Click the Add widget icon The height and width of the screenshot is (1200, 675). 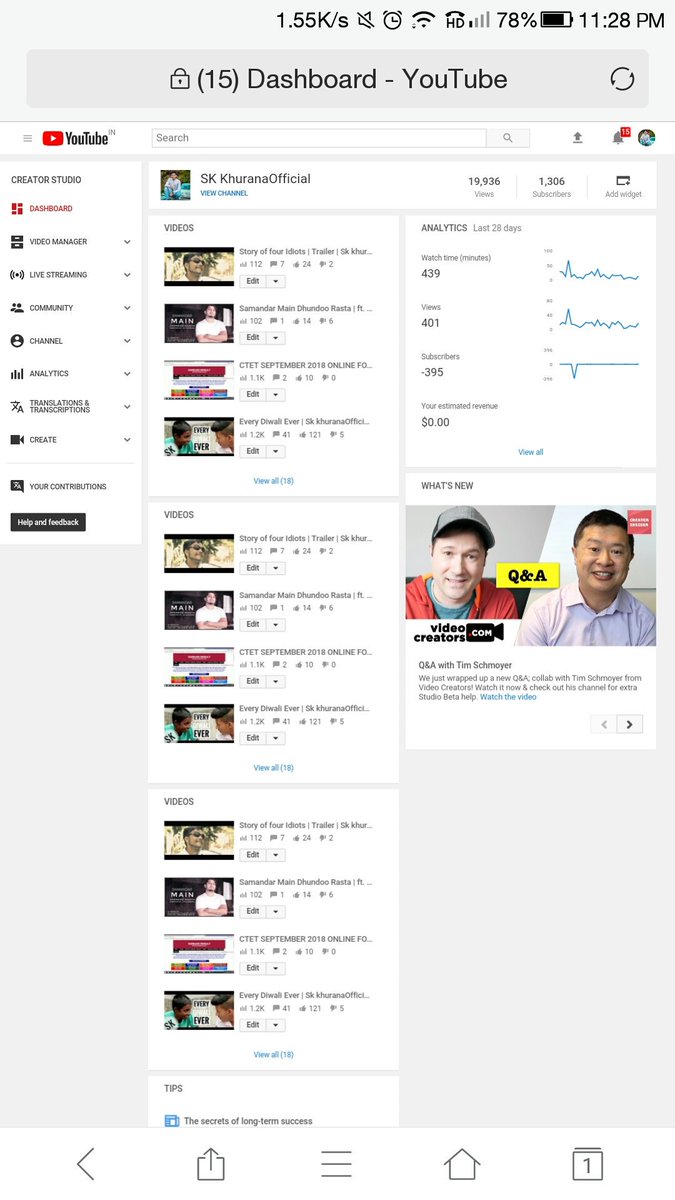click(623, 181)
